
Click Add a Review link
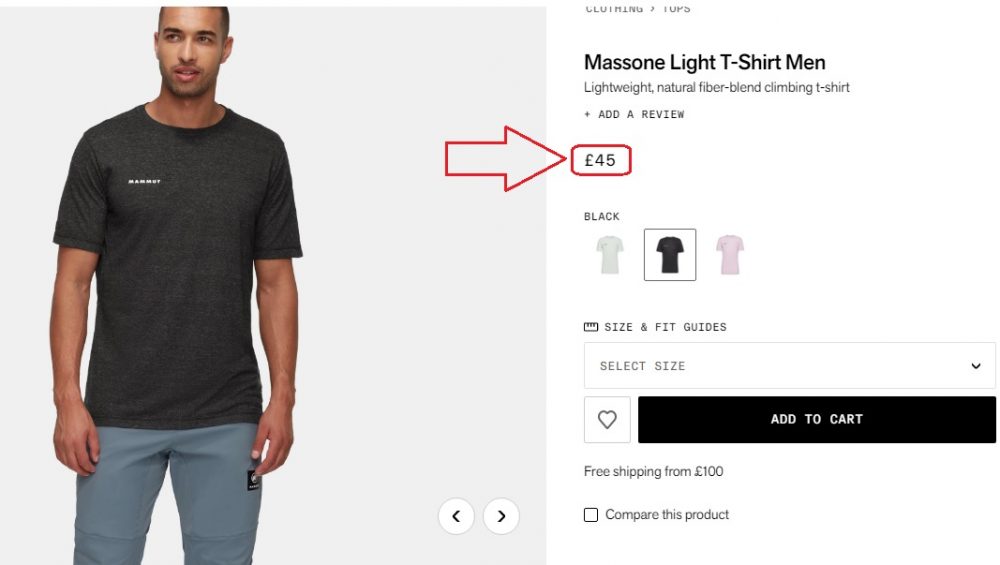pos(634,114)
